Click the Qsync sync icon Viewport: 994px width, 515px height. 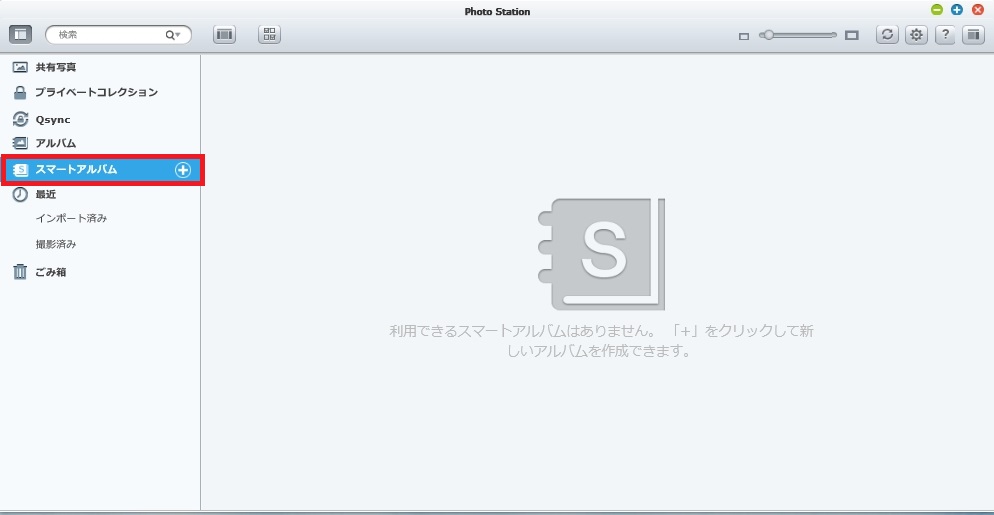pyautogui.click(x=20, y=119)
